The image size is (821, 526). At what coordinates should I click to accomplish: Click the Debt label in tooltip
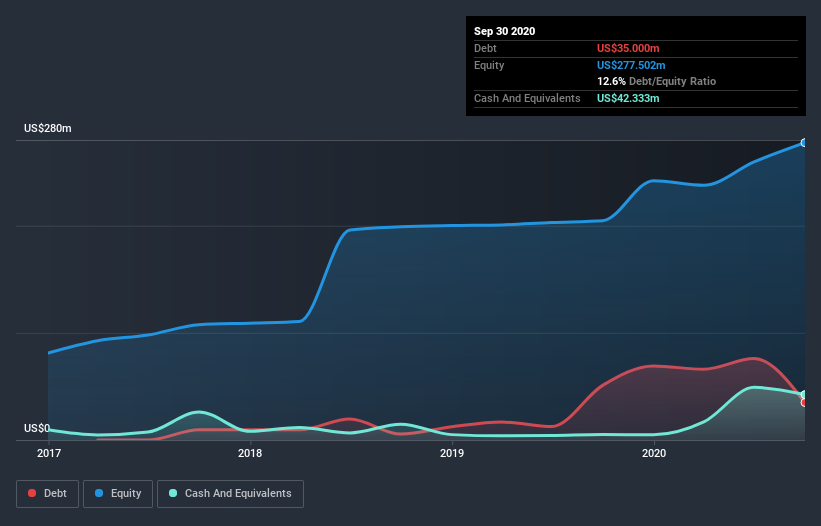[x=485, y=48]
